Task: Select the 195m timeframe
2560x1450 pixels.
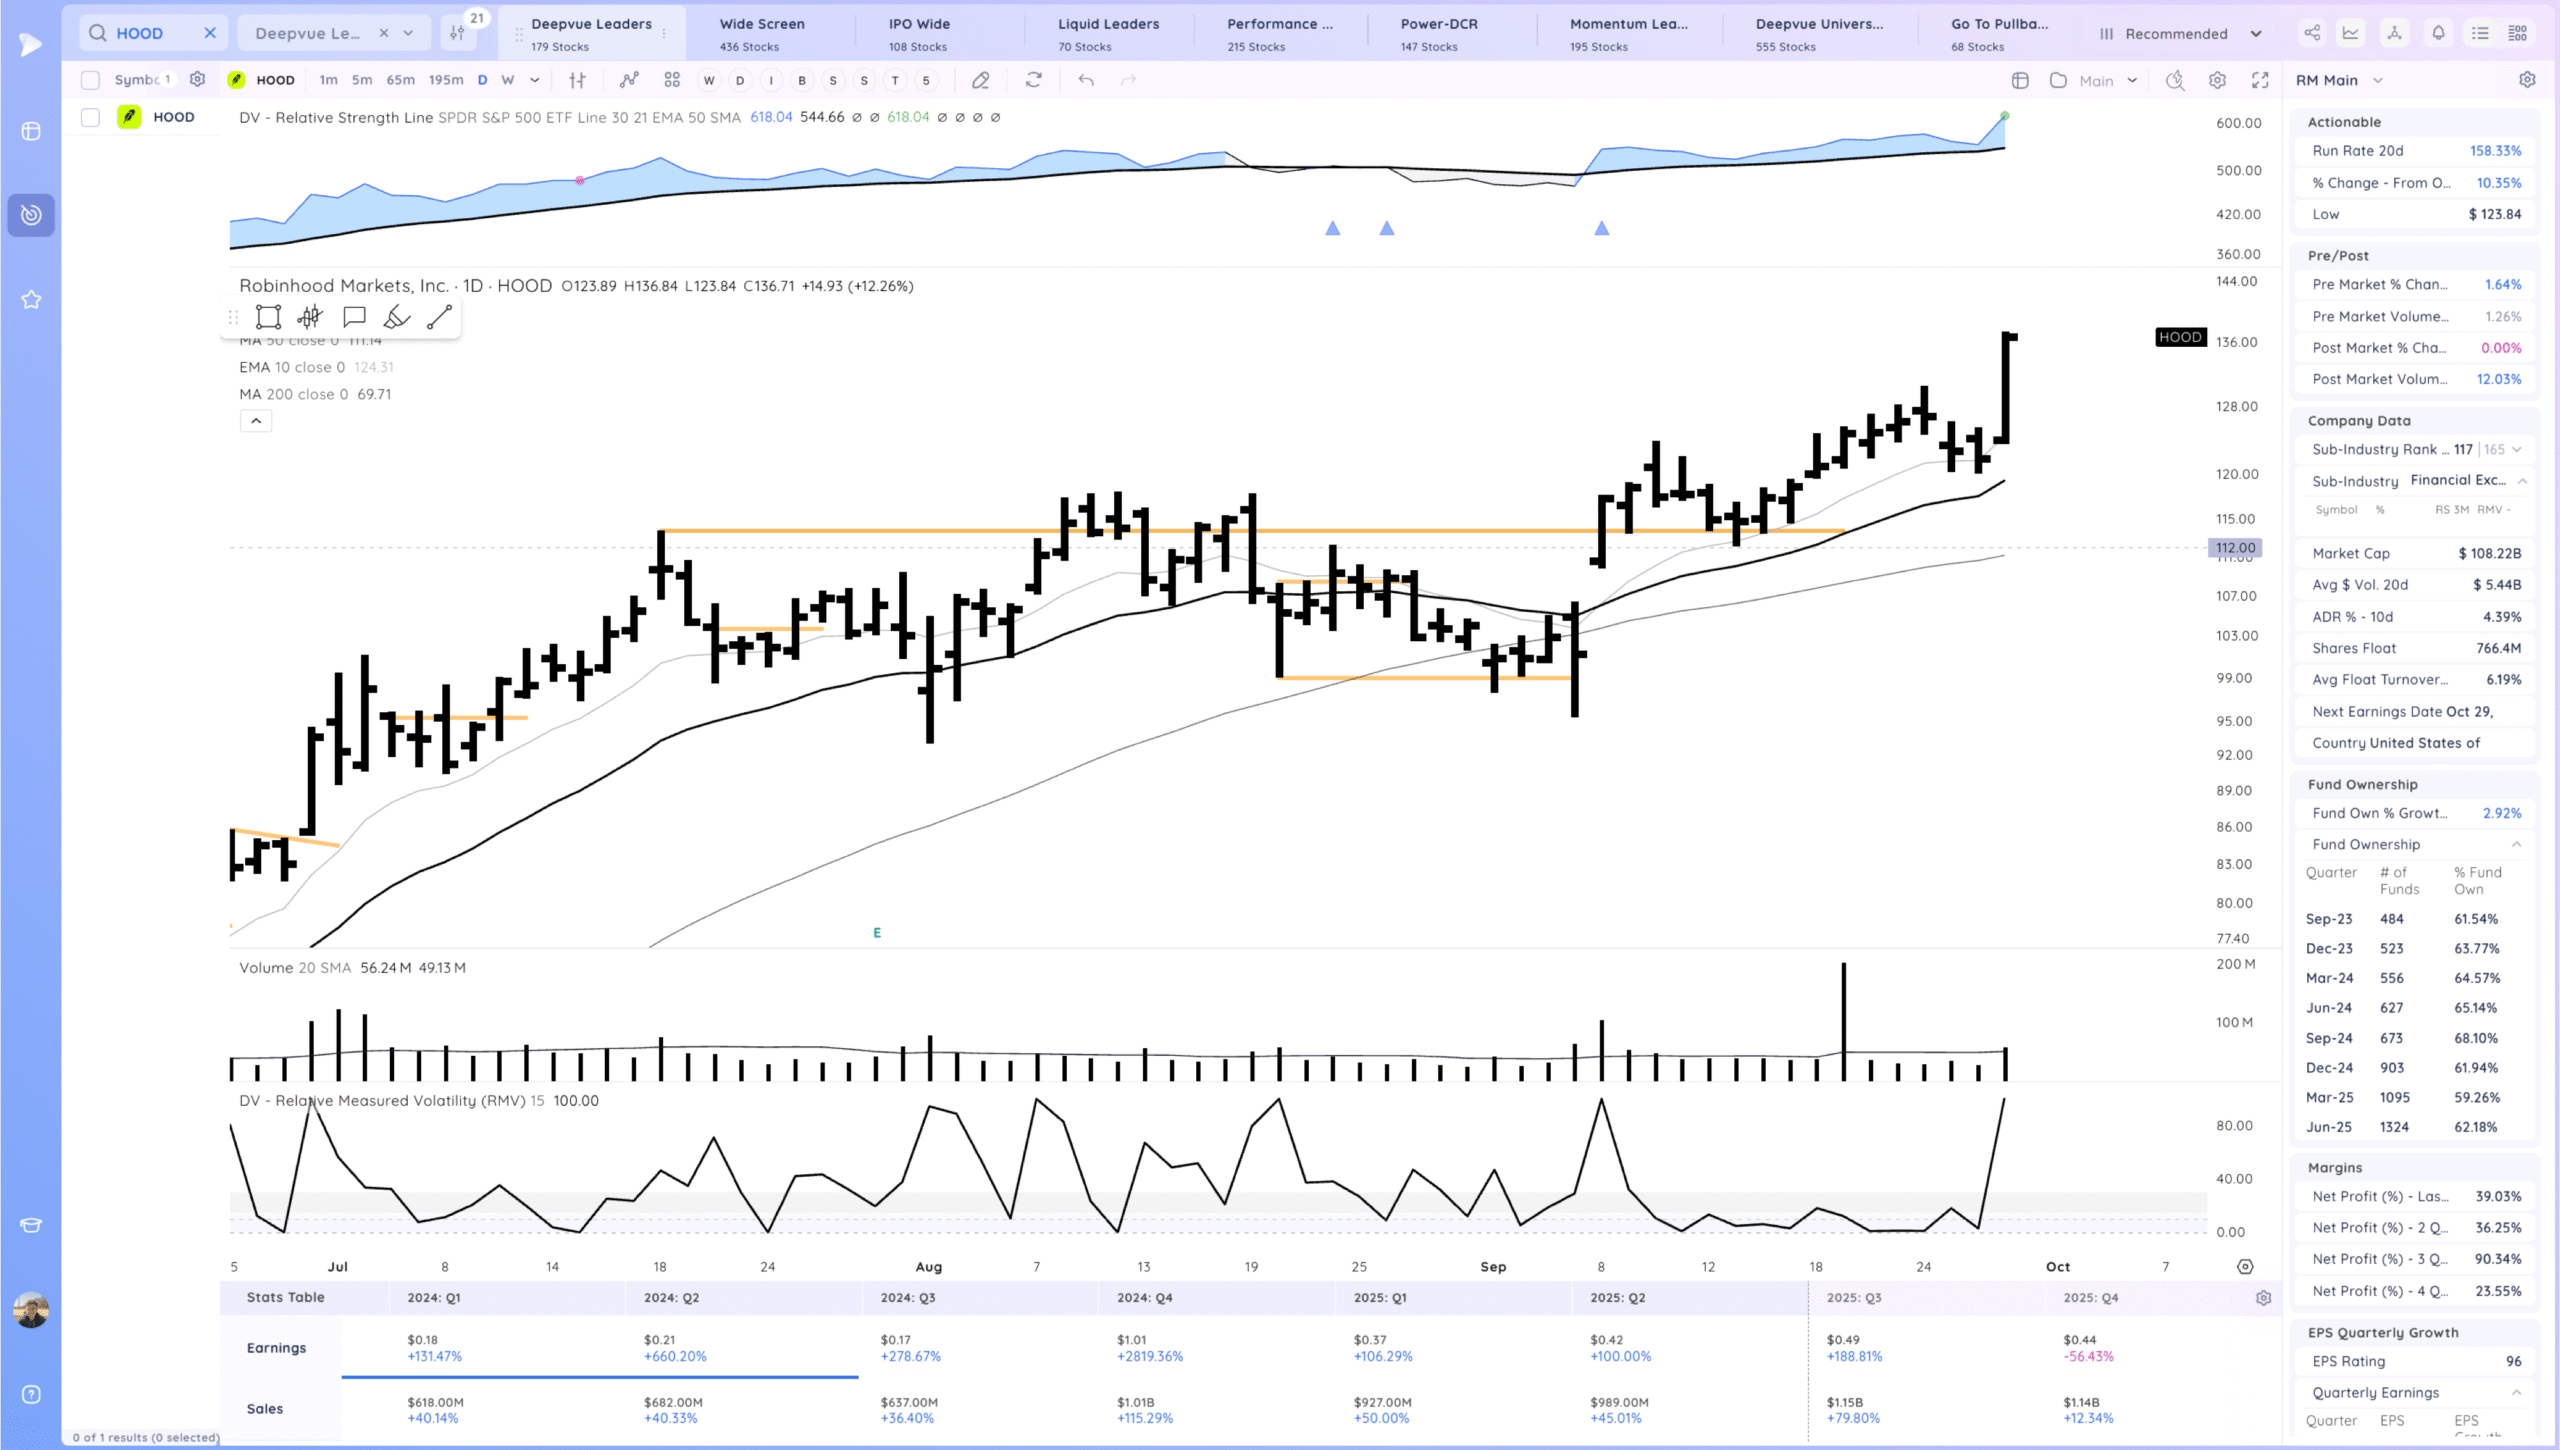Action: point(446,80)
